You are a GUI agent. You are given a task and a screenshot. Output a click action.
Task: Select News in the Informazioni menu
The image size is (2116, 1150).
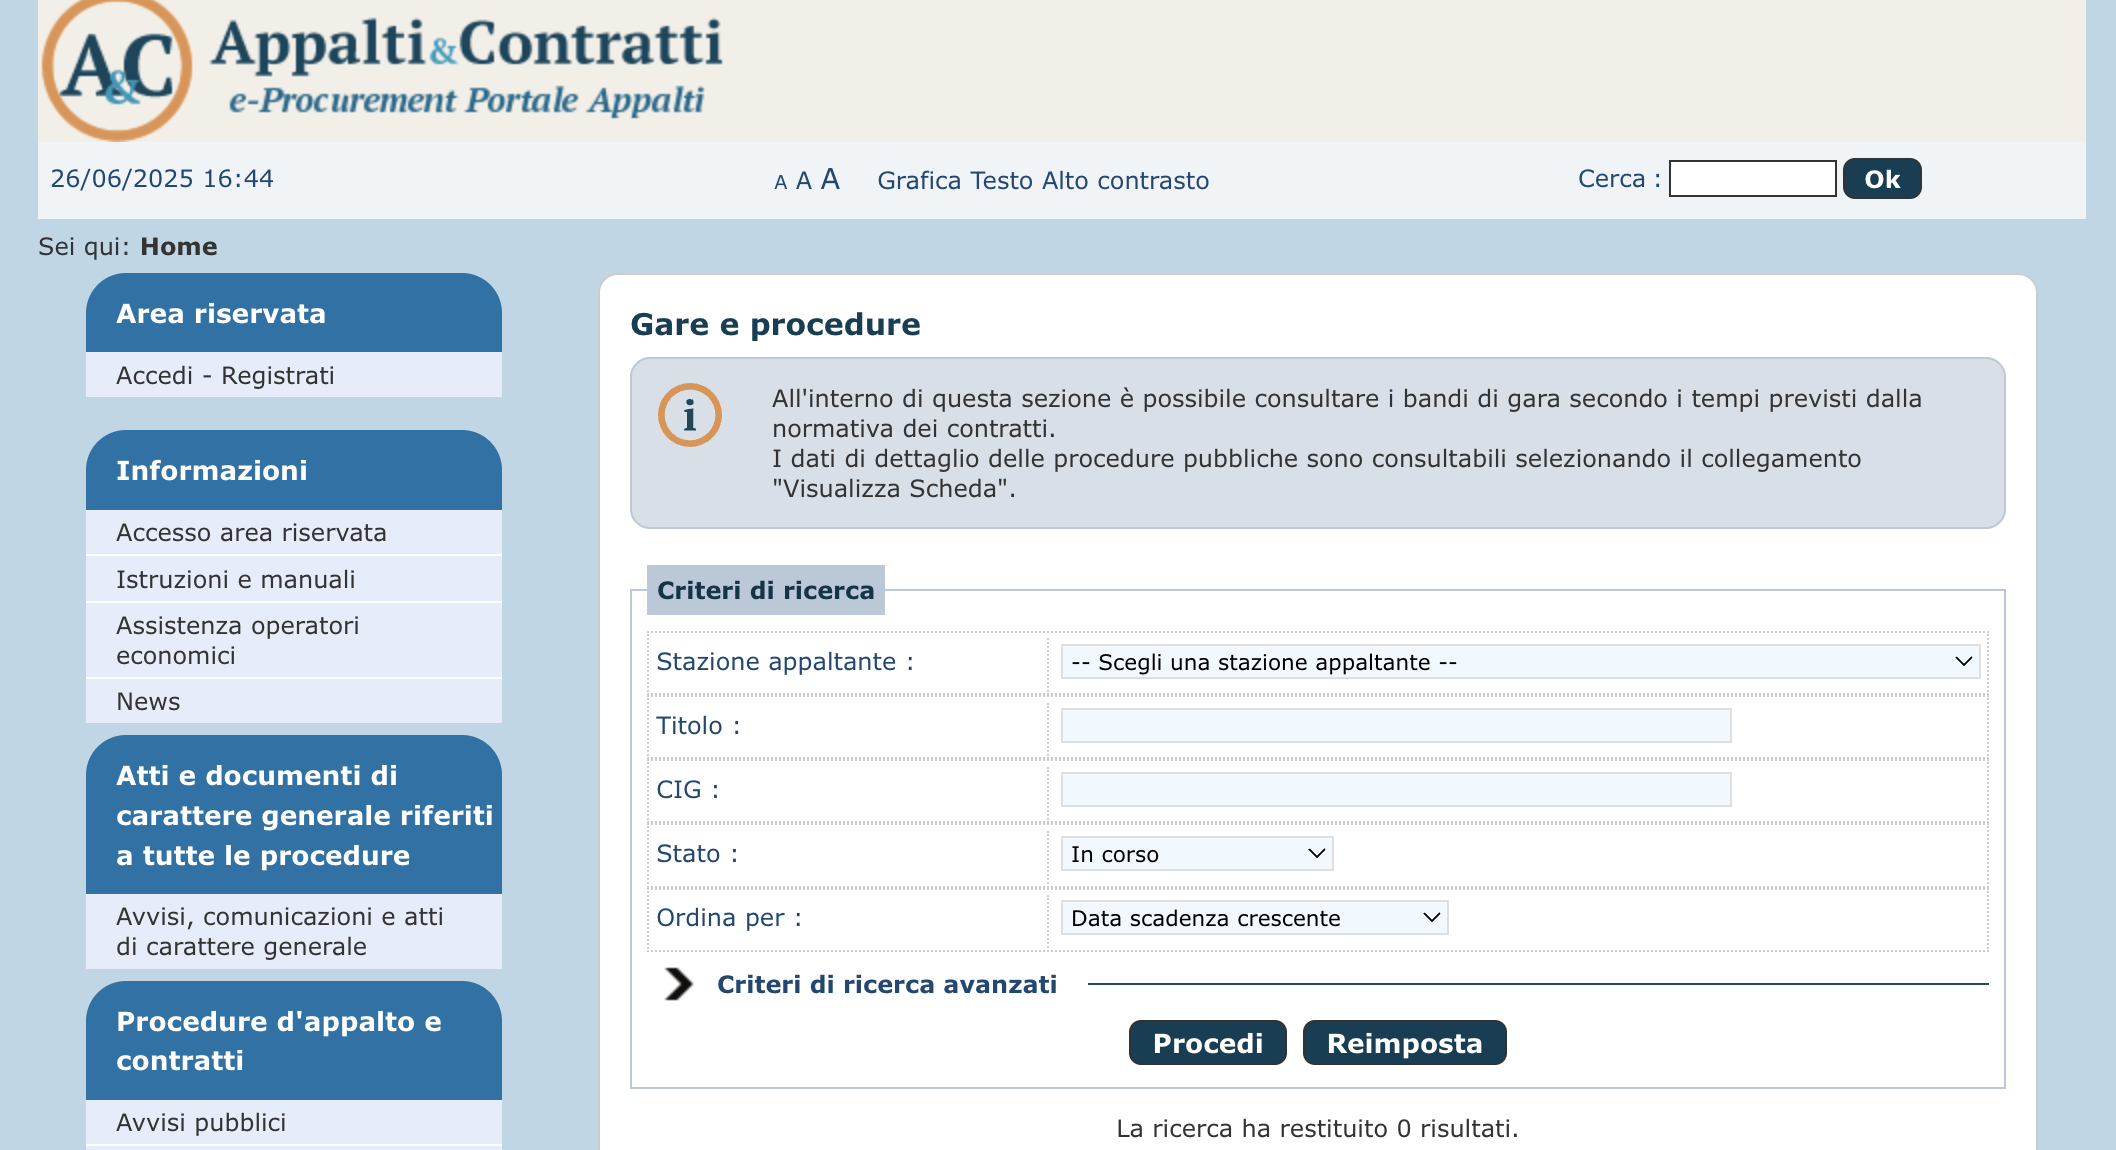pyautogui.click(x=148, y=701)
